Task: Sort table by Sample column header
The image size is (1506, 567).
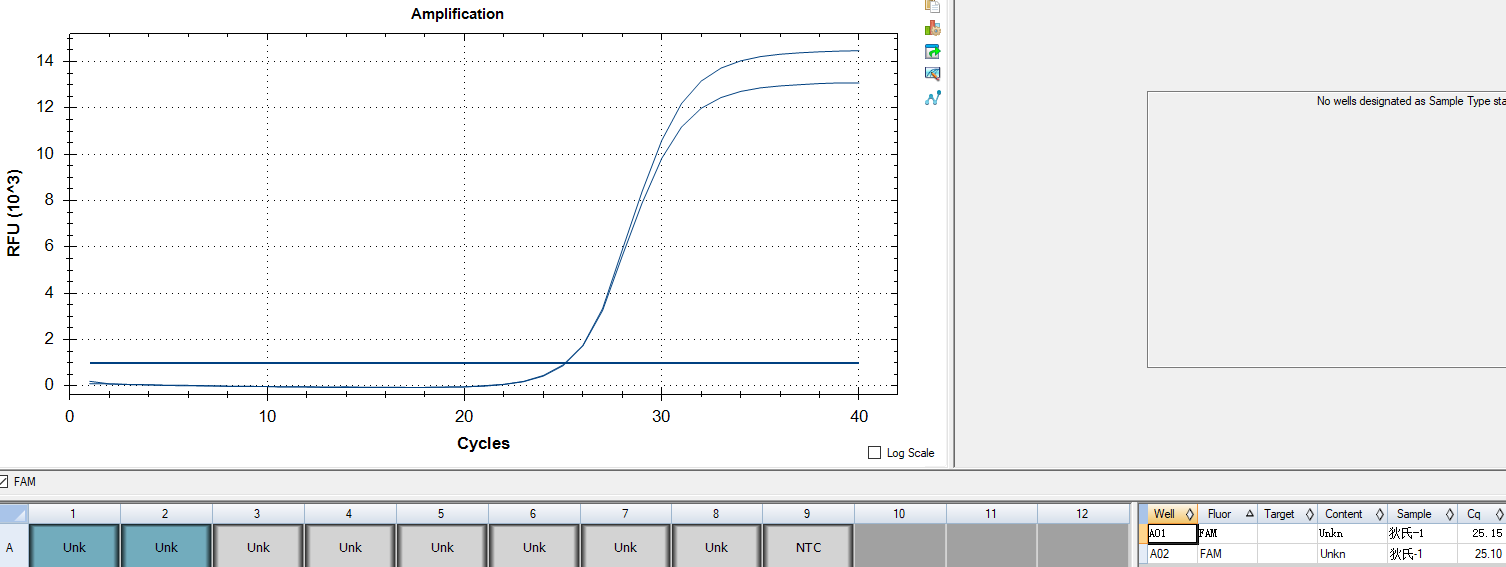Action: pos(1422,514)
